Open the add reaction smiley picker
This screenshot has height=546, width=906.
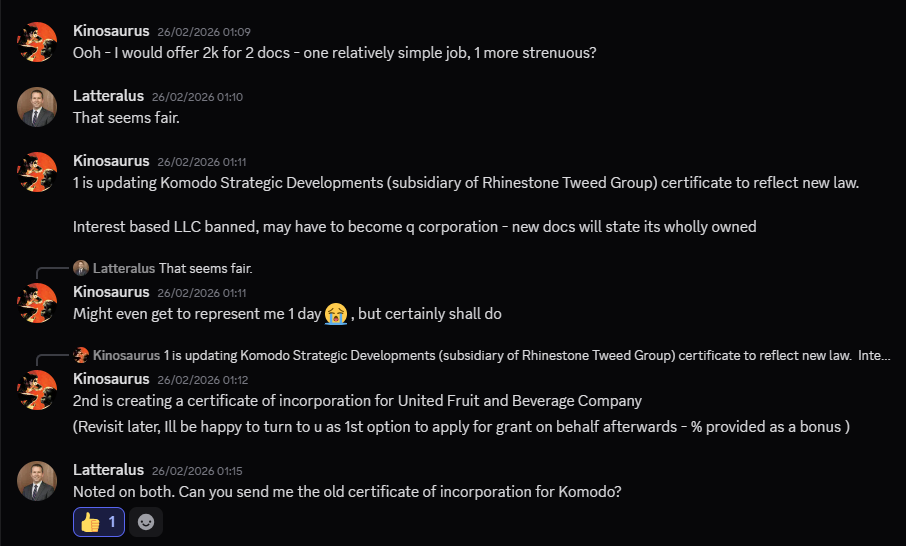point(146,522)
